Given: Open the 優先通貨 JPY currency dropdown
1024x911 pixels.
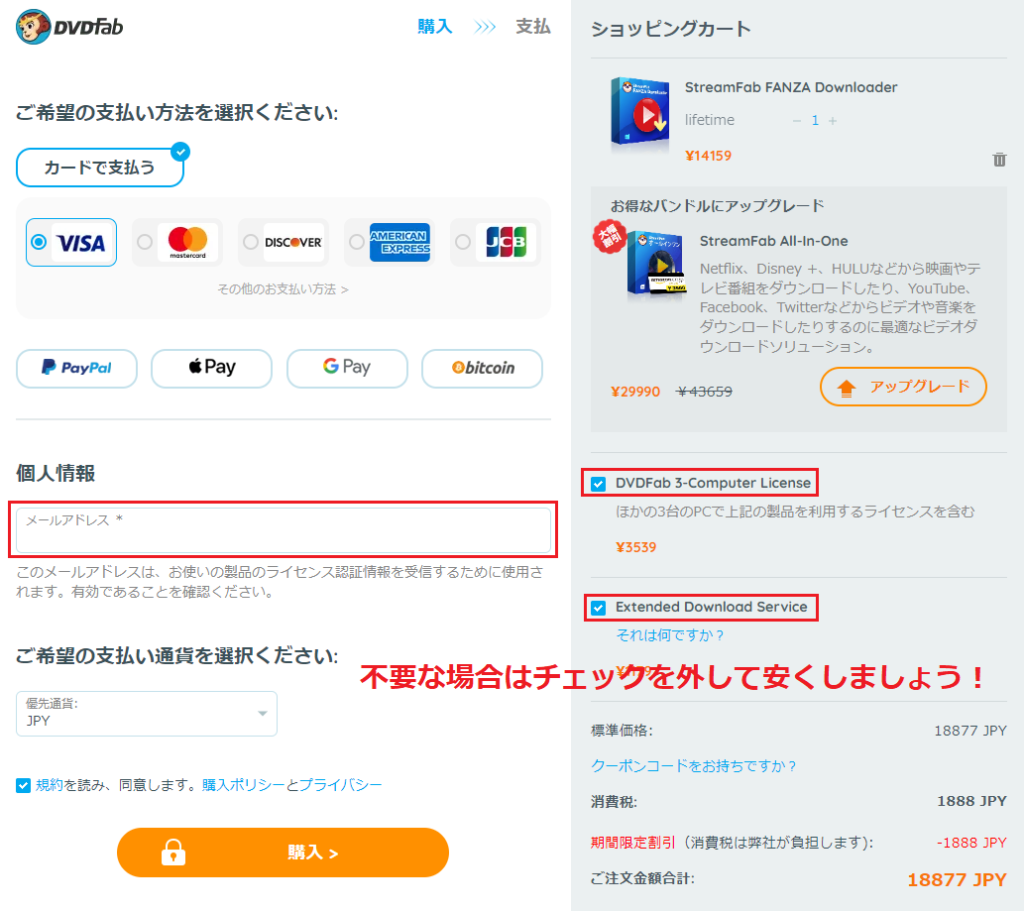Looking at the screenshot, I should [147, 714].
